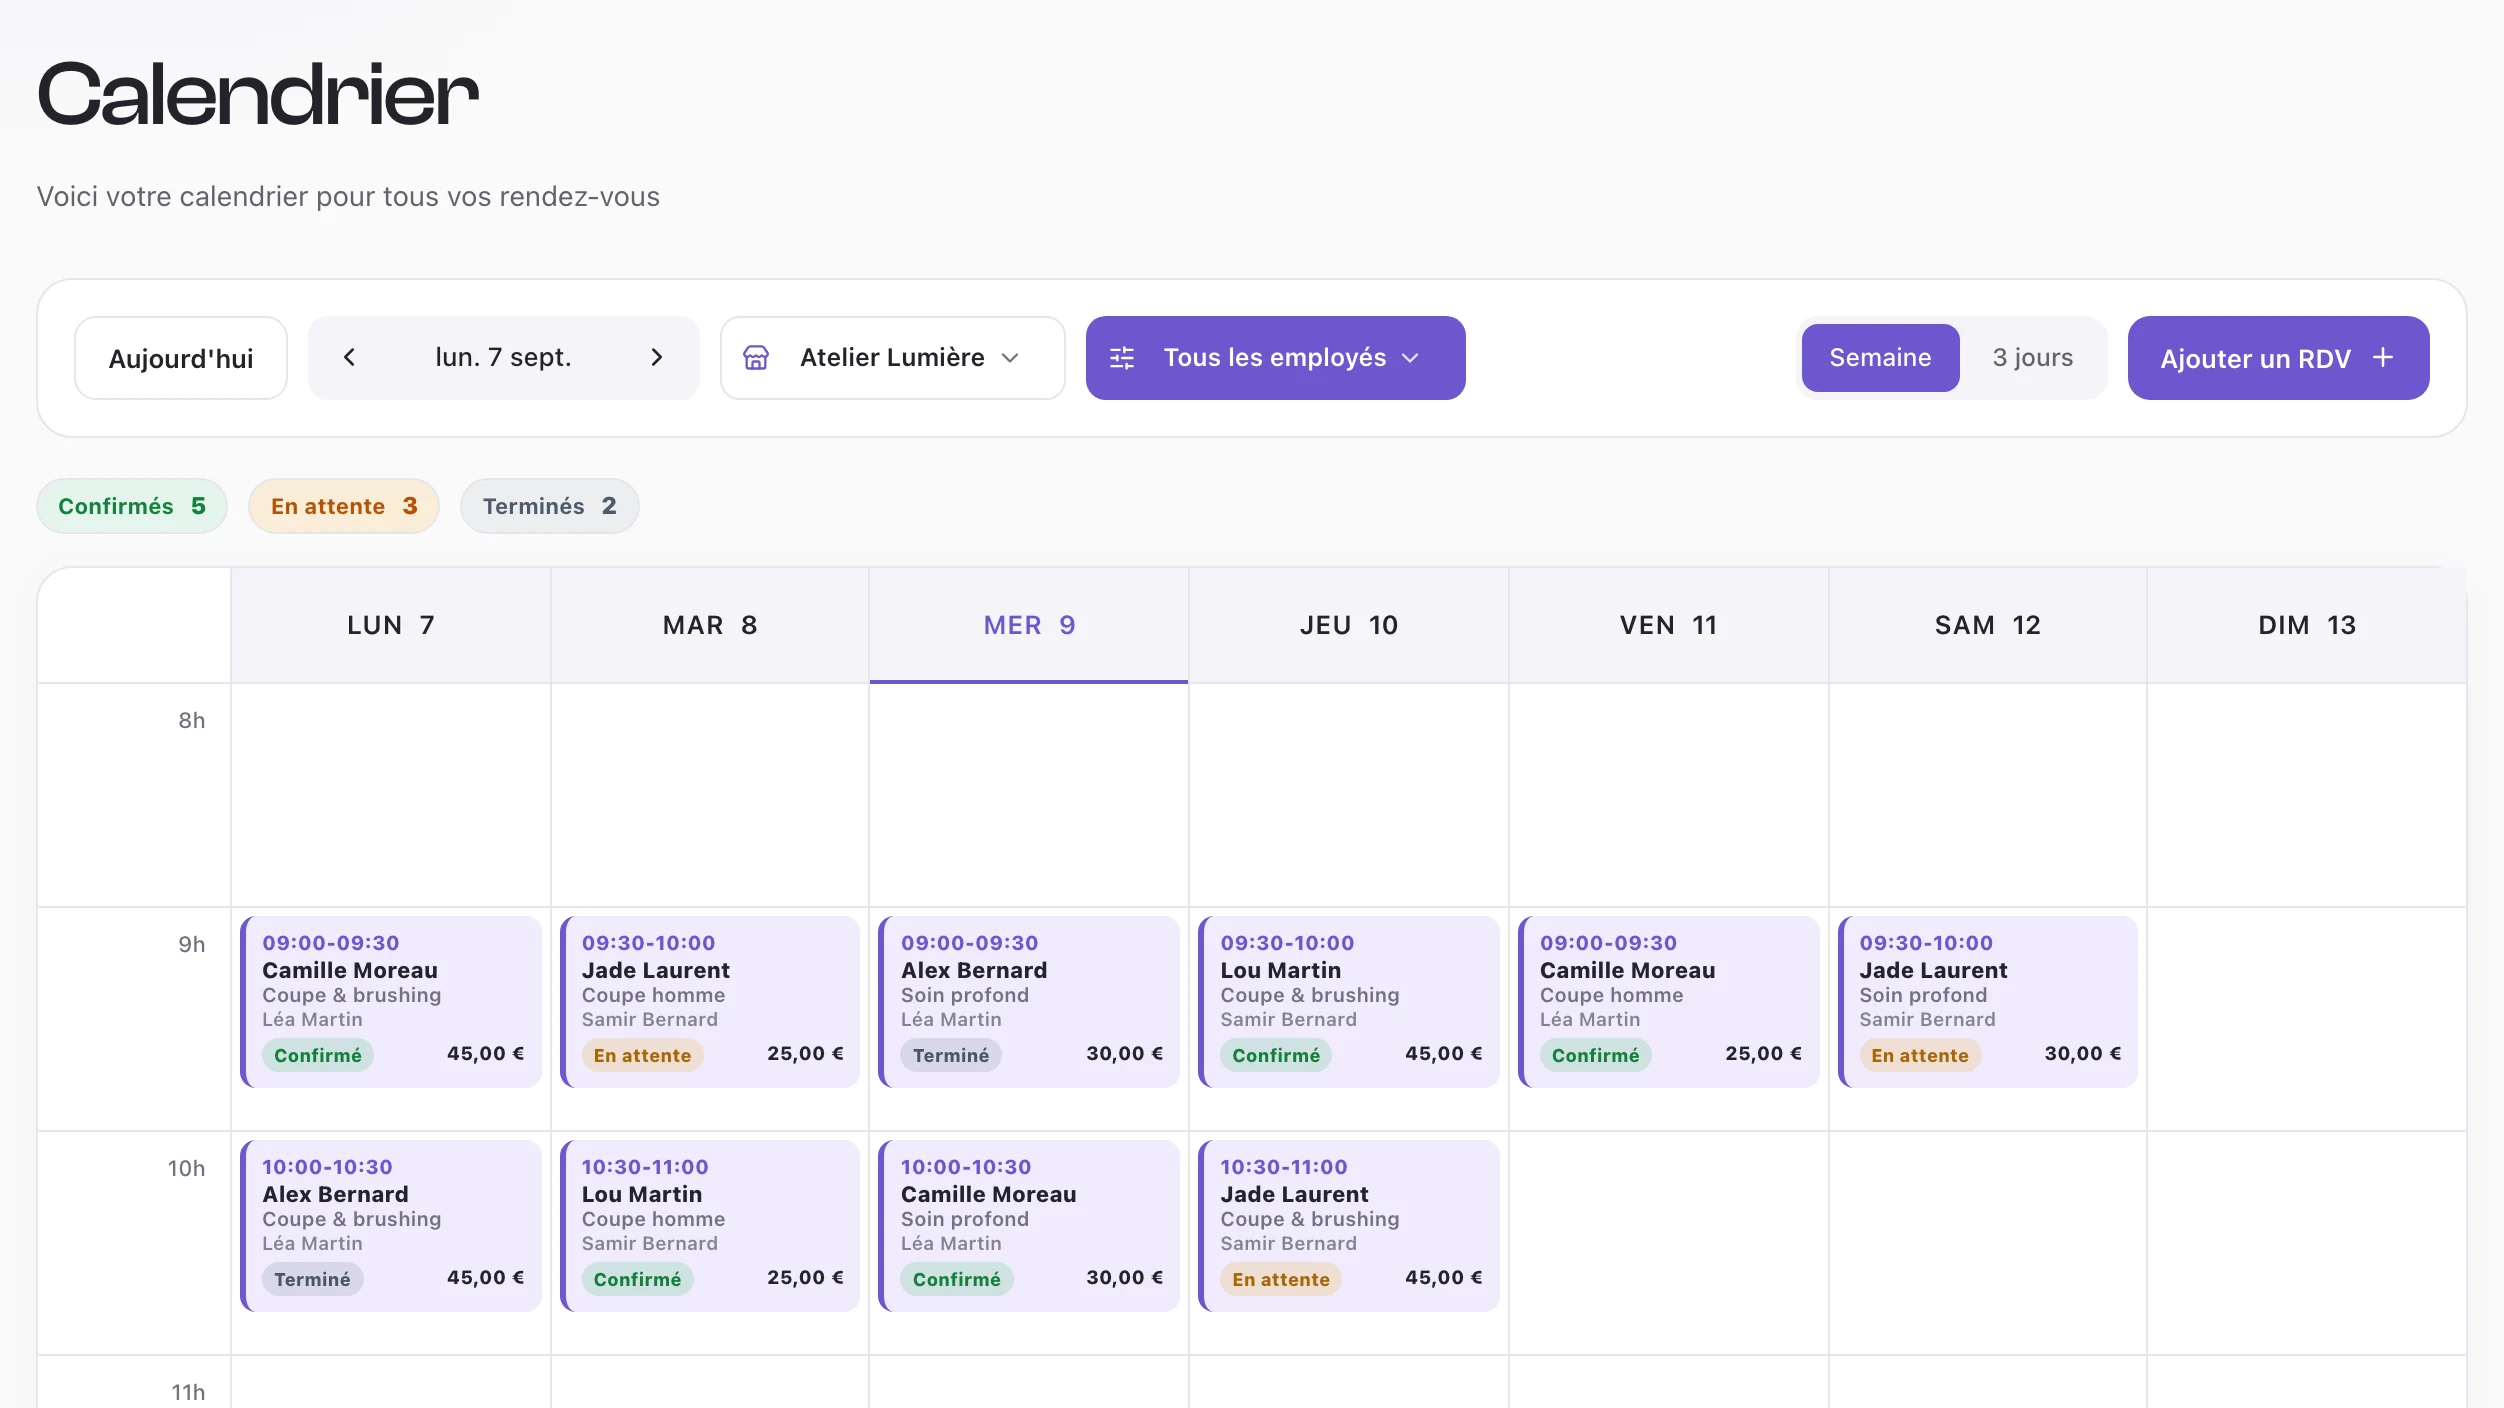Click the 8h time label
The width and height of the screenshot is (2504, 1408).
point(191,720)
